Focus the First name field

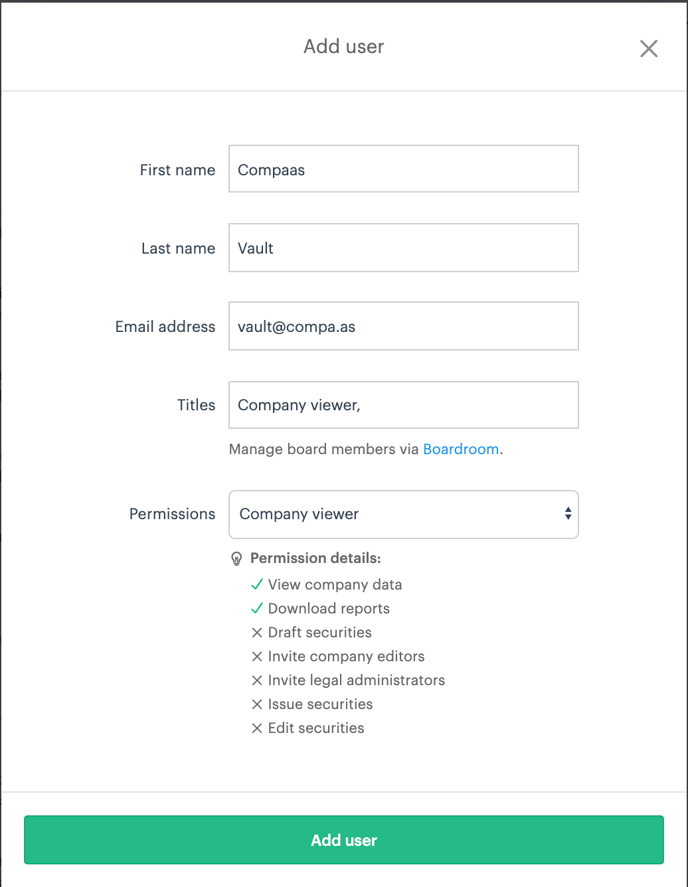[x=403, y=169]
